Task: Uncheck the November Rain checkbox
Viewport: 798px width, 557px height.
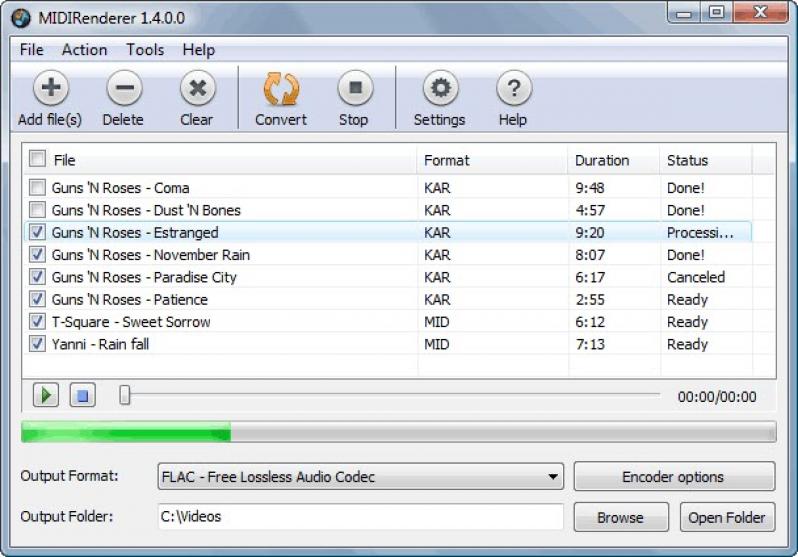Action: (37, 255)
